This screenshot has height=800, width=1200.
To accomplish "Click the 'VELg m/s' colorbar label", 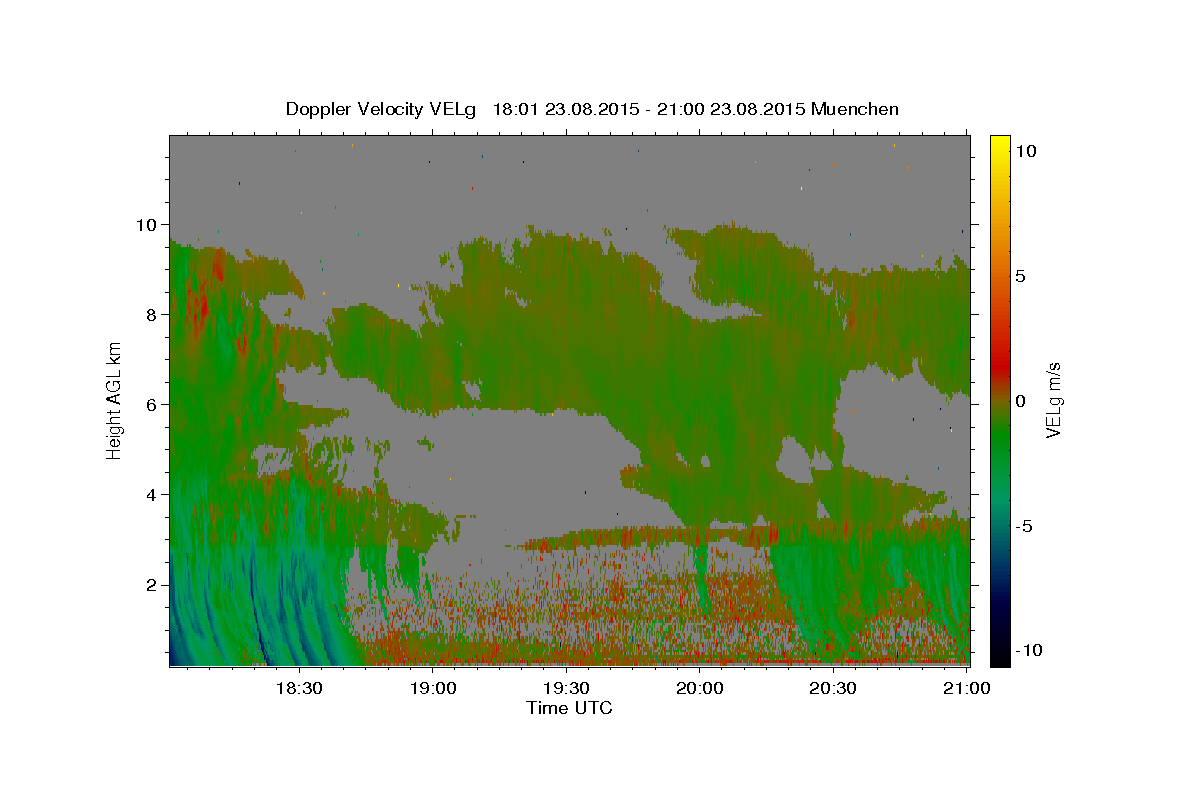I will click(1054, 400).
